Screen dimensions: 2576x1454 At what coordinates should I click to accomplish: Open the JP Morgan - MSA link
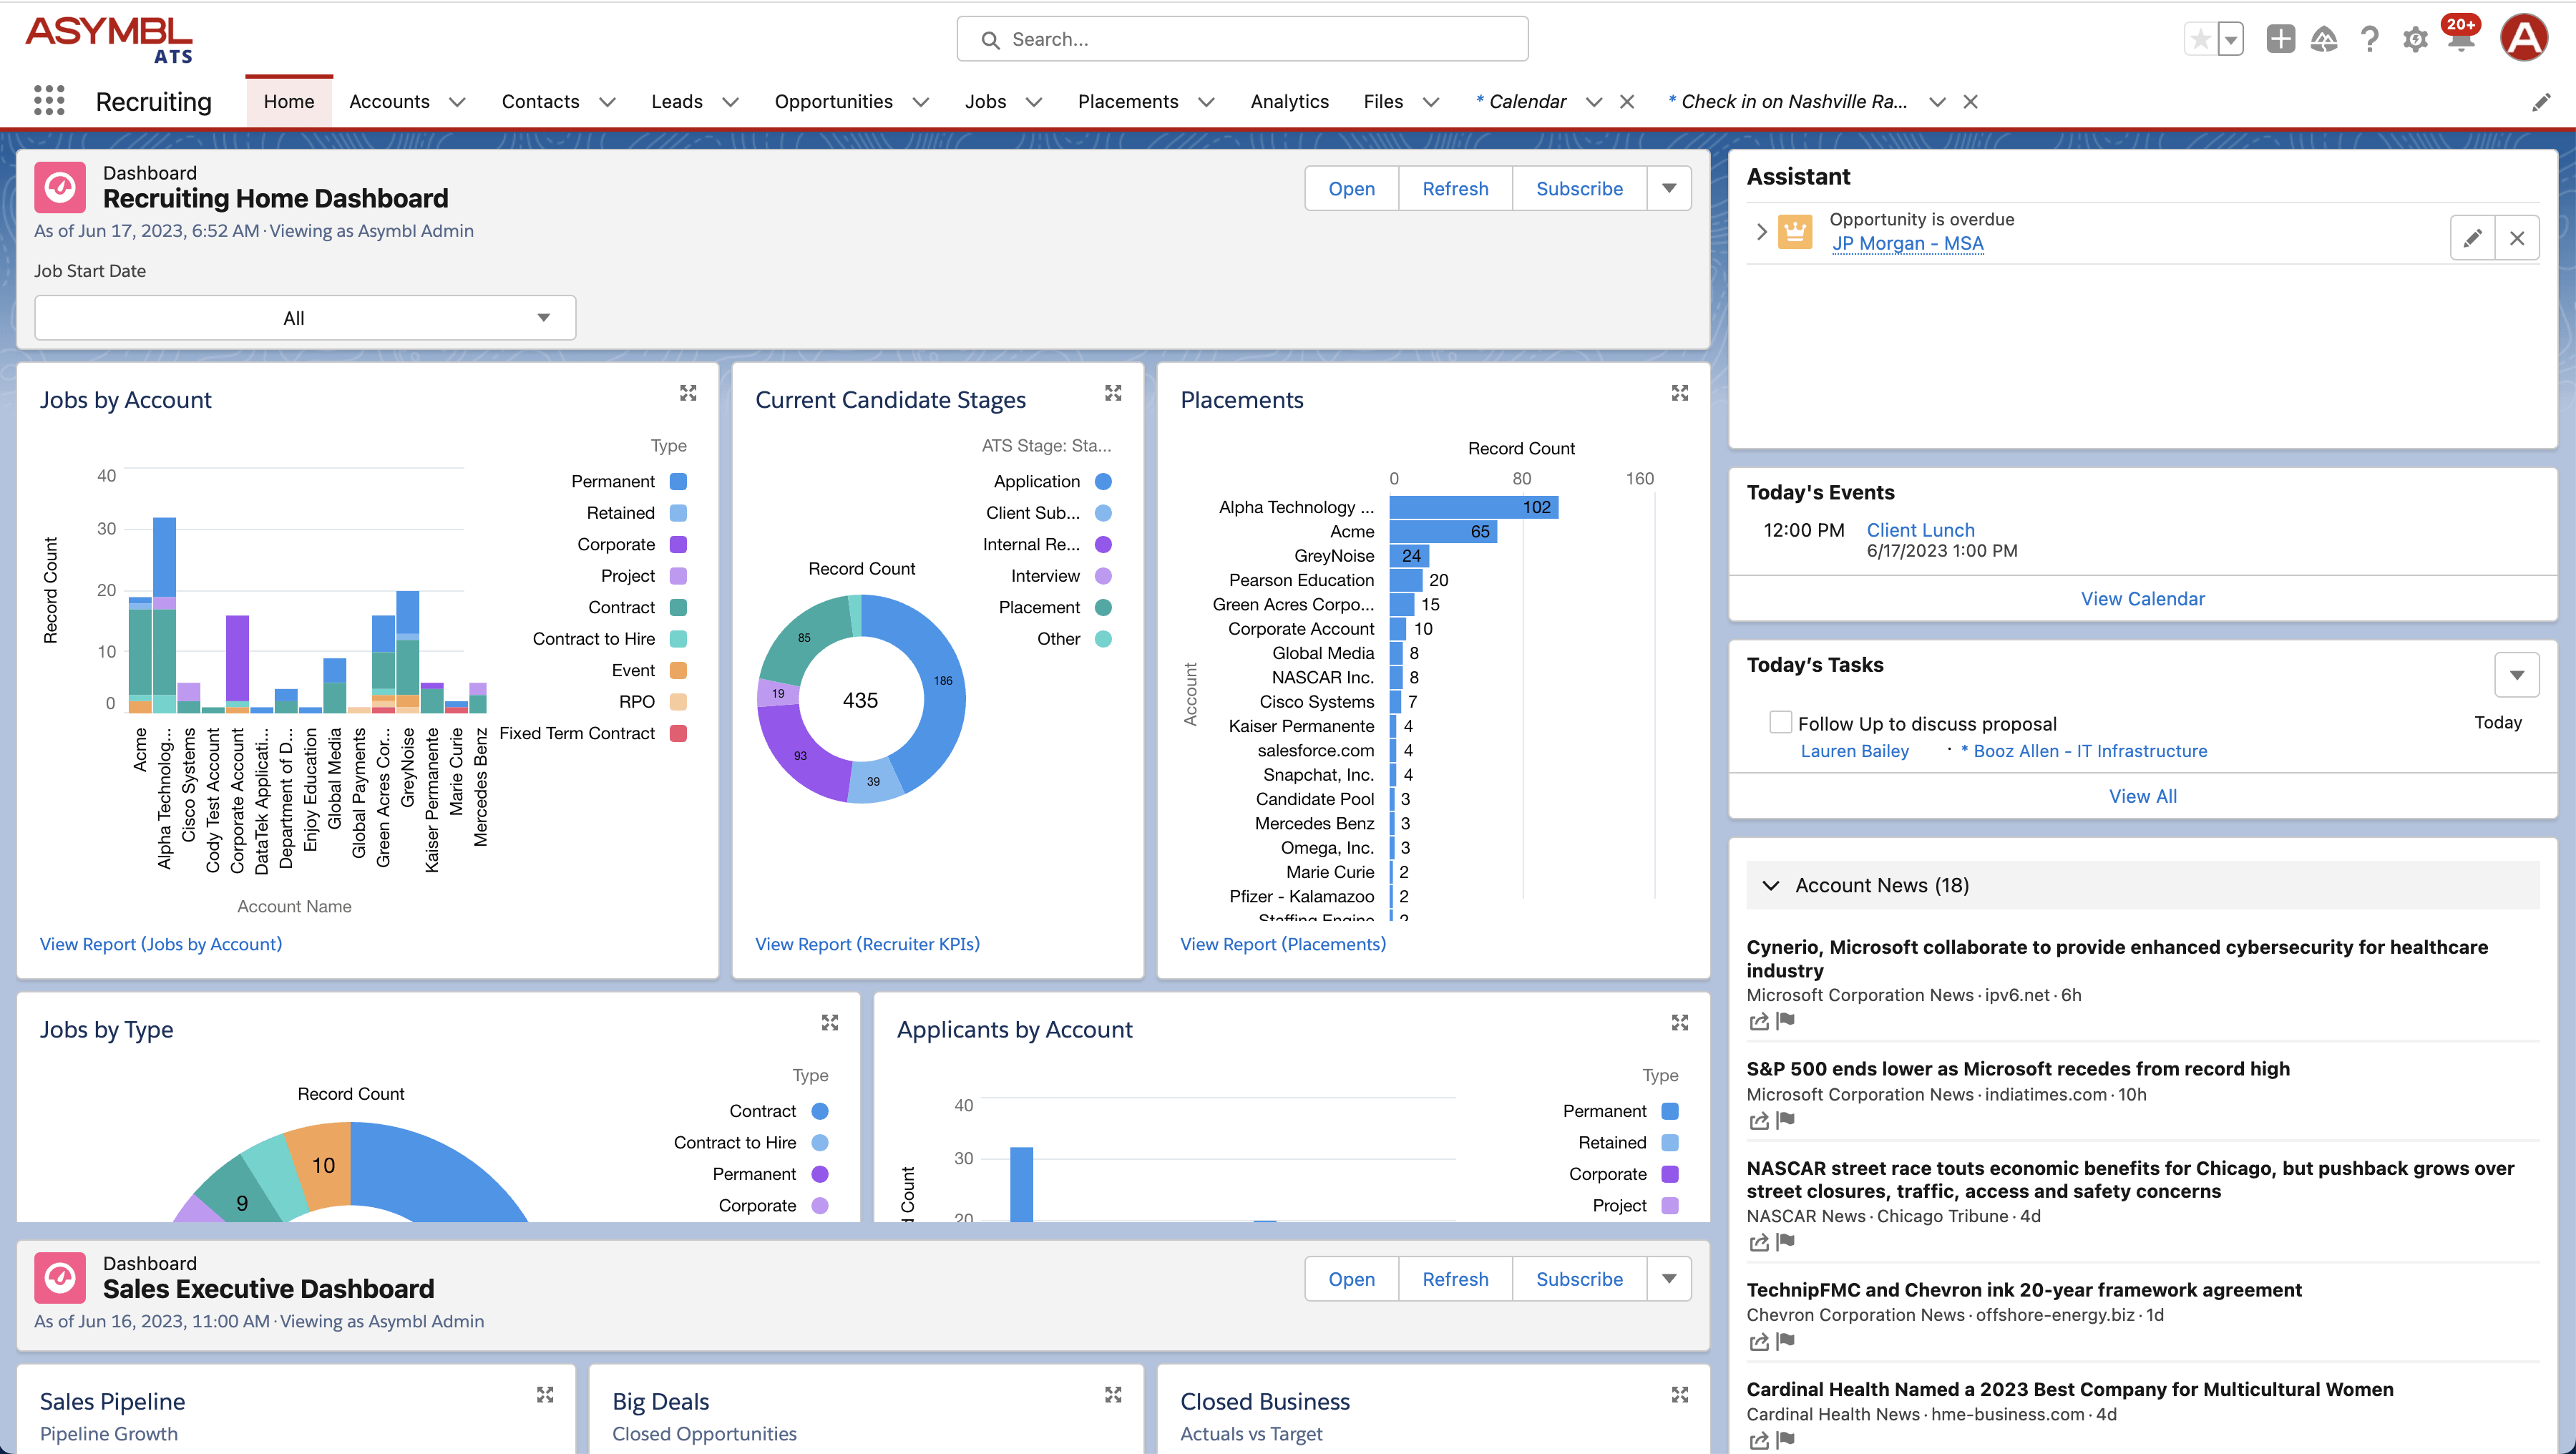1907,243
